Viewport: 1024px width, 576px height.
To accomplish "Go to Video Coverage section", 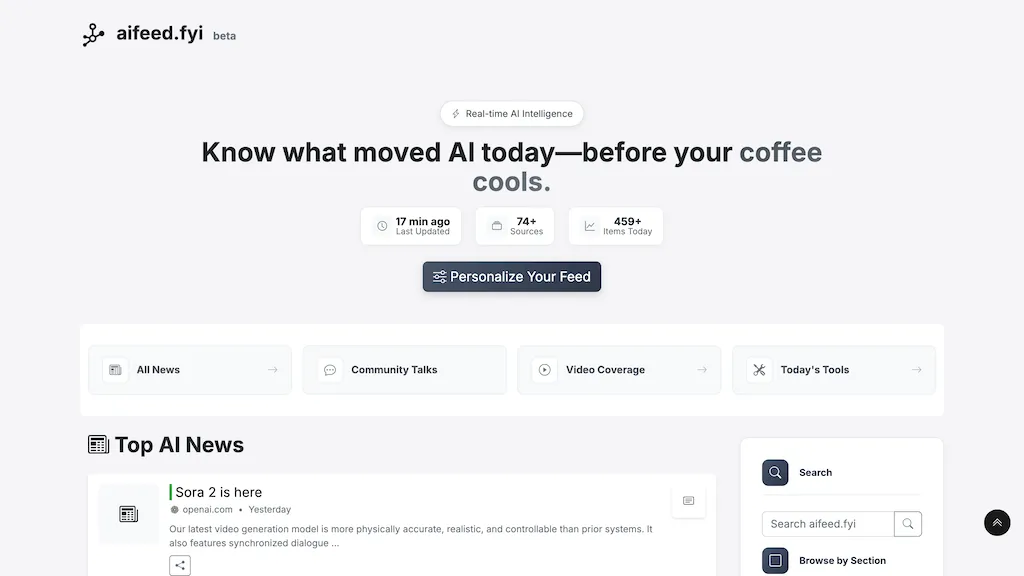I will (619, 370).
